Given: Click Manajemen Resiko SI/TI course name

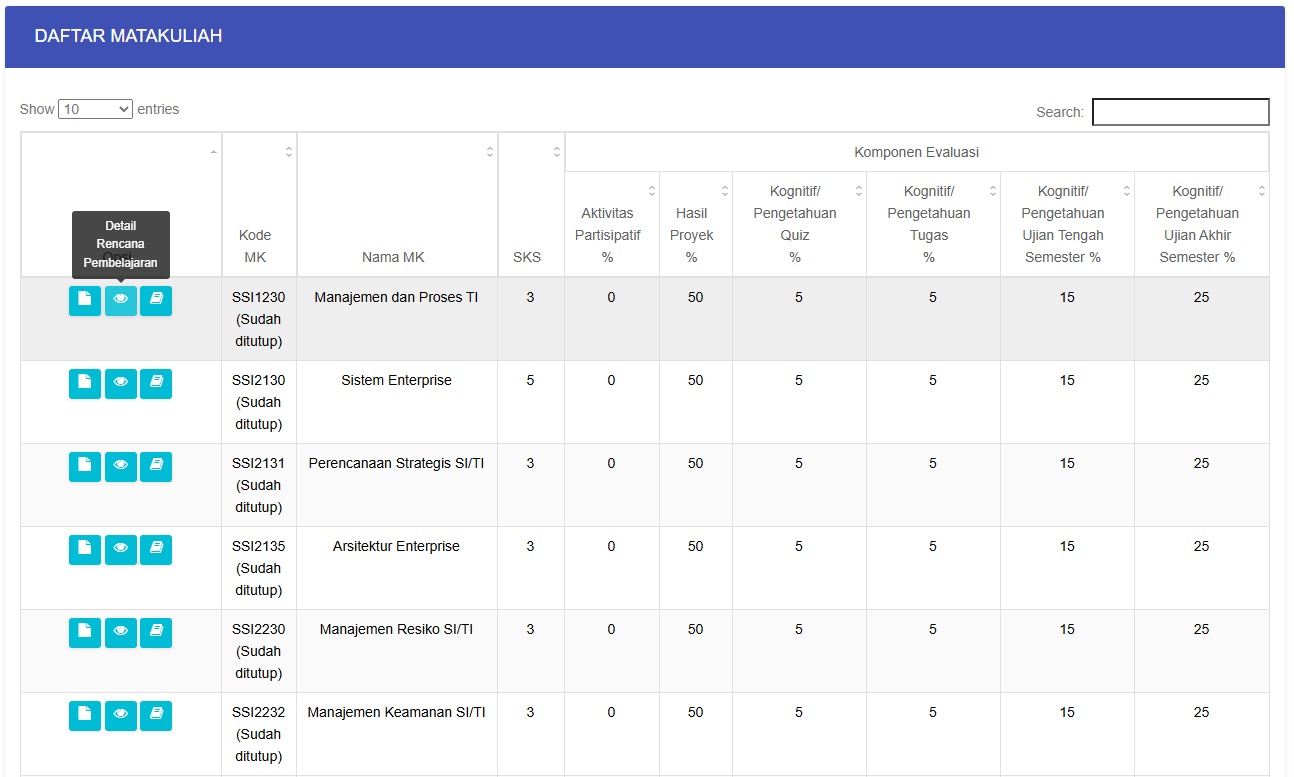Looking at the screenshot, I should point(396,629).
